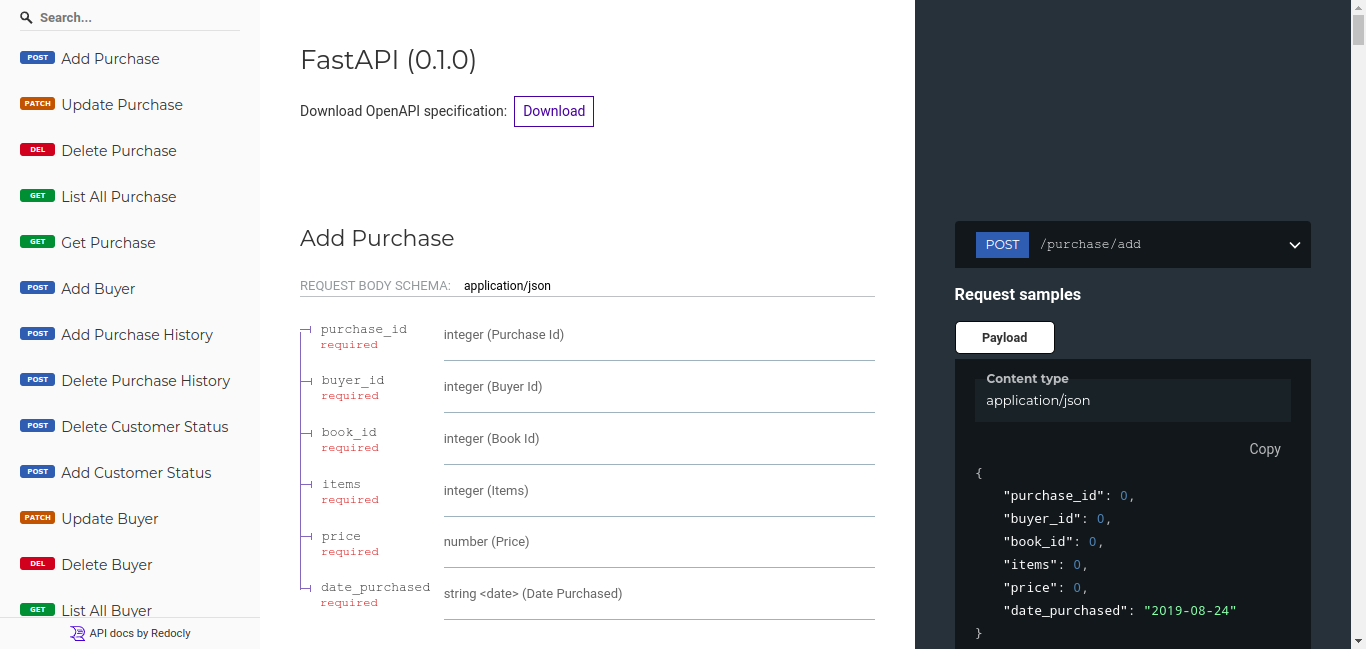Click the DEL badge beside Delete Purchase
The height and width of the screenshot is (649, 1366).
click(x=37, y=149)
